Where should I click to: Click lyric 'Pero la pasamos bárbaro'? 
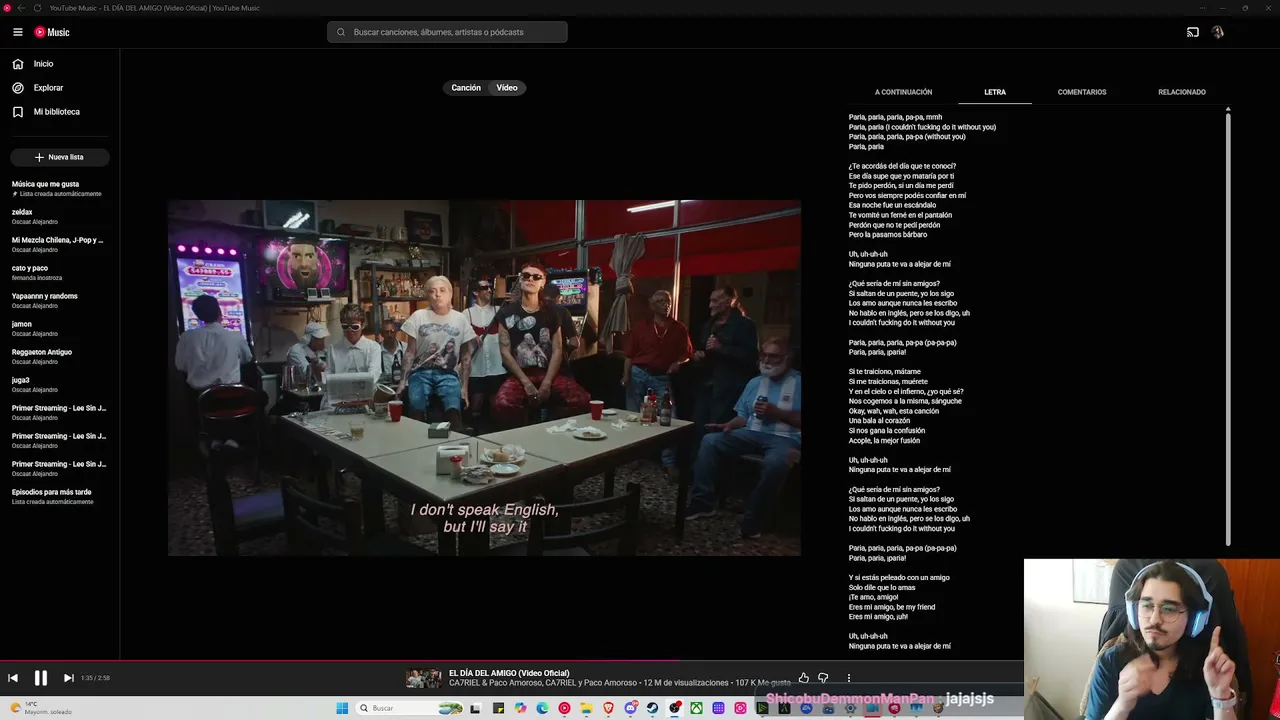point(888,235)
